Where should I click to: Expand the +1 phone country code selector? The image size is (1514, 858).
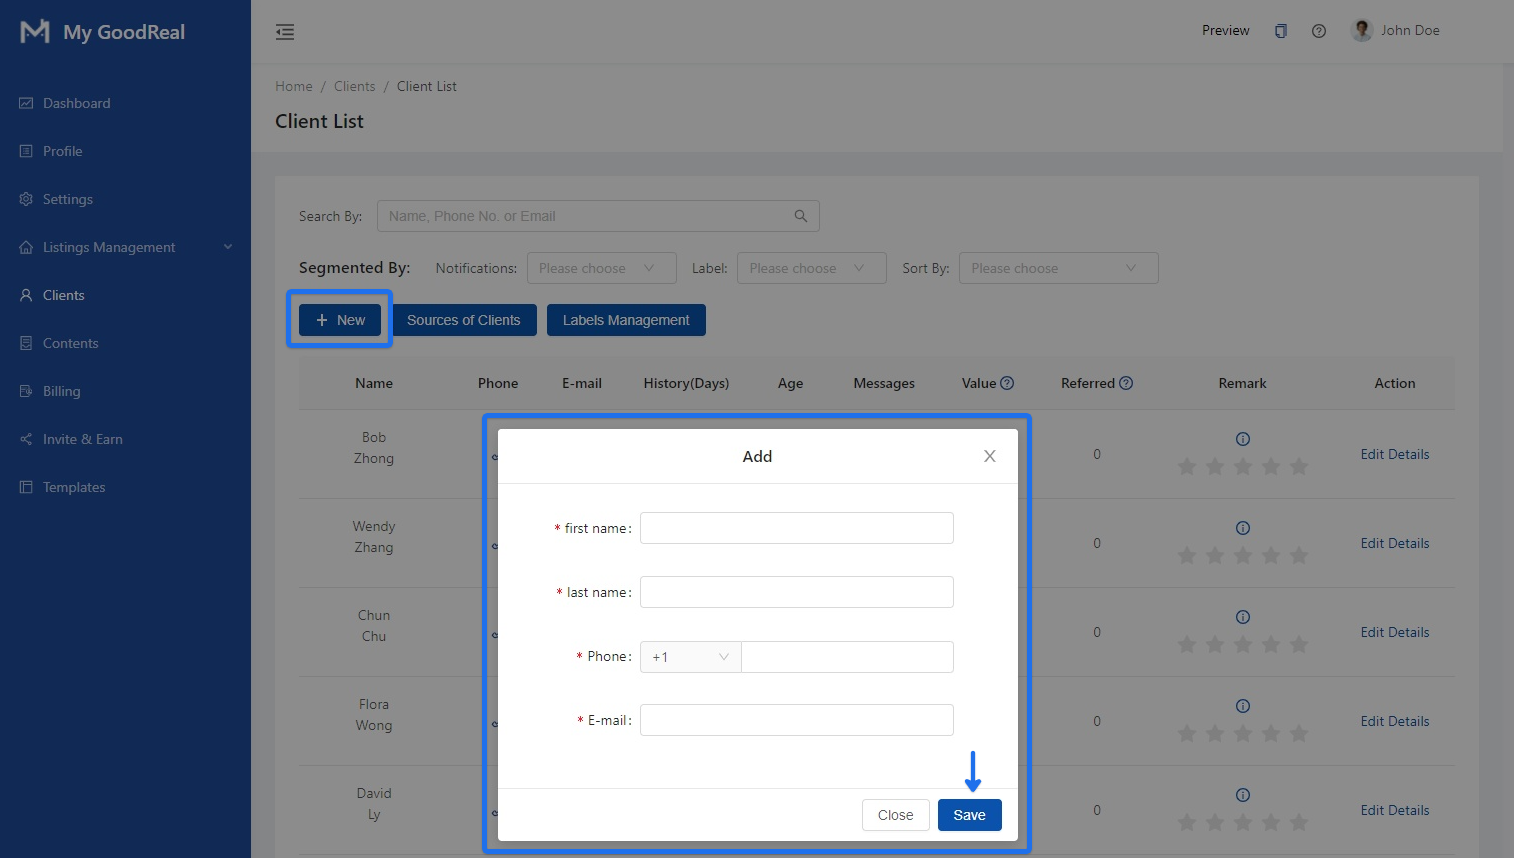tap(690, 657)
